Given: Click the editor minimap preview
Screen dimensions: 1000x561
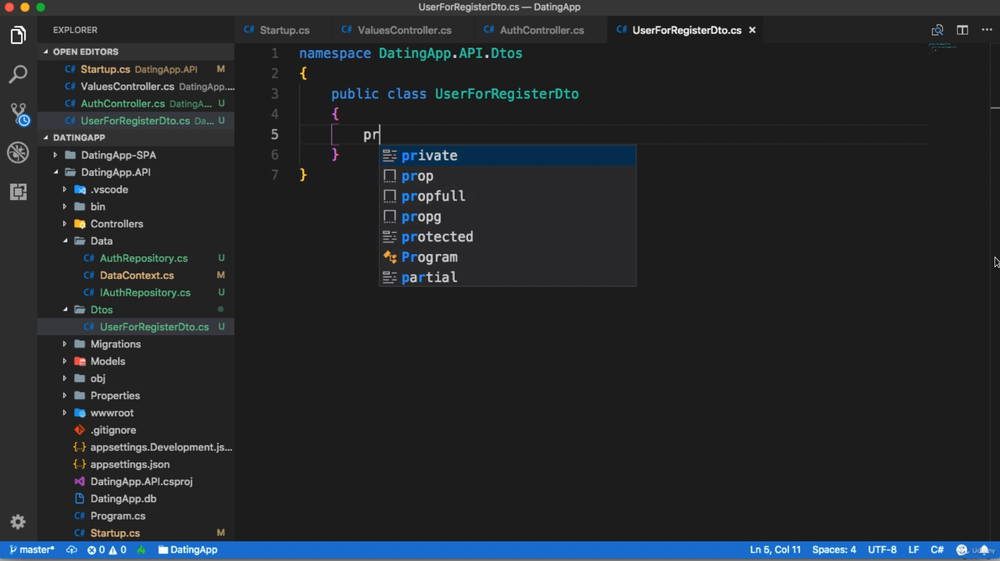Looking at the screenshot, I should 943,47.
